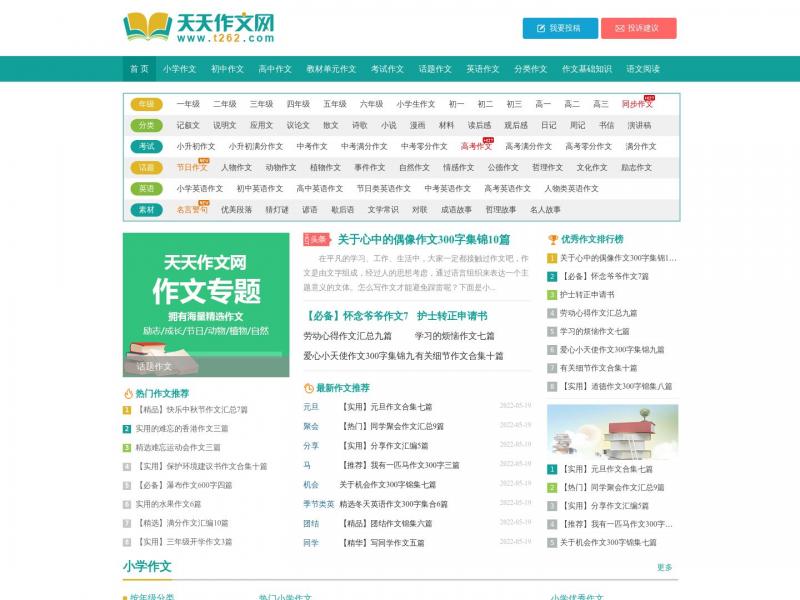Click the red 头条 headline badge

[316, 239]
